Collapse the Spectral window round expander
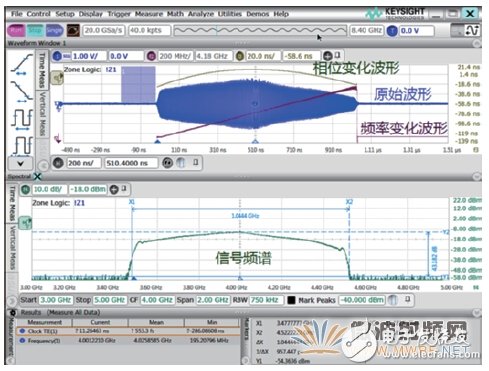Image resolution: width=489 pixels, height=371 pixels. (x=477, y=176)
